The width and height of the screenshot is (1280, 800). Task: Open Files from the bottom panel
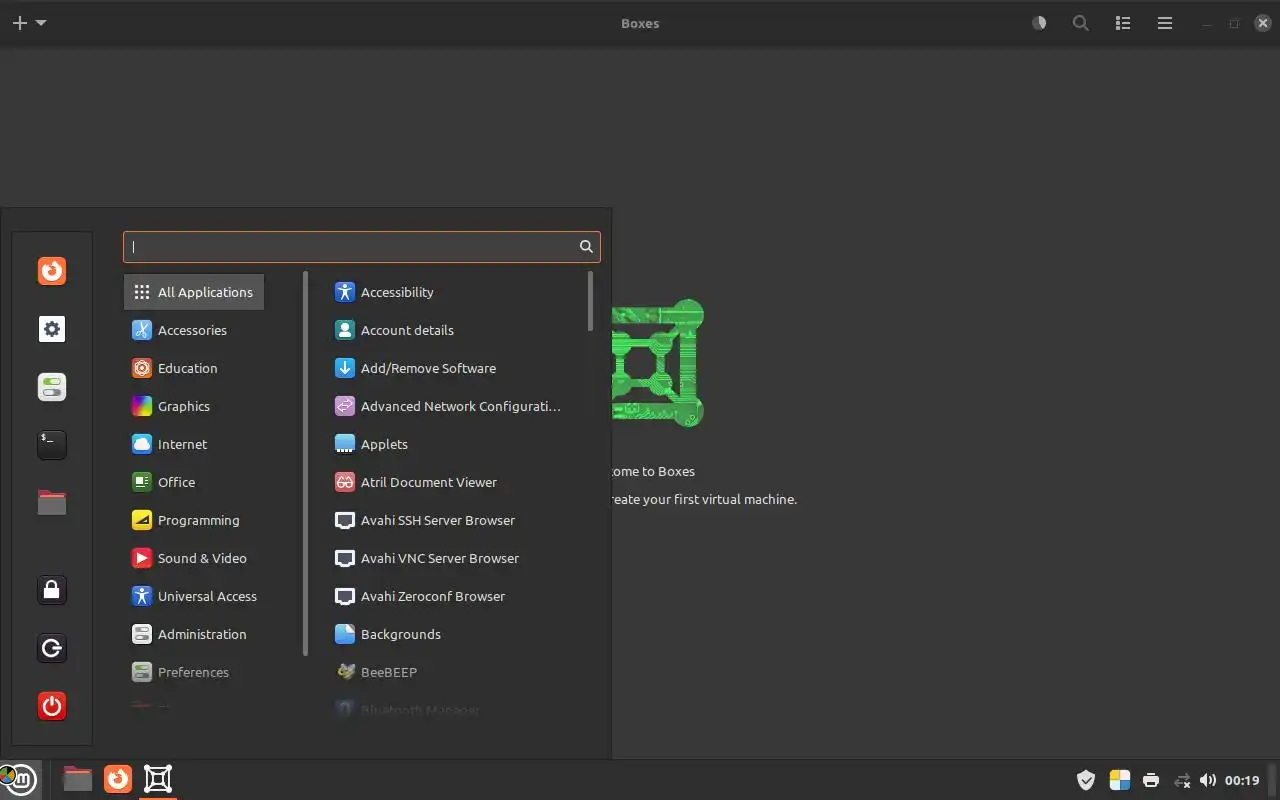[77, 779]
